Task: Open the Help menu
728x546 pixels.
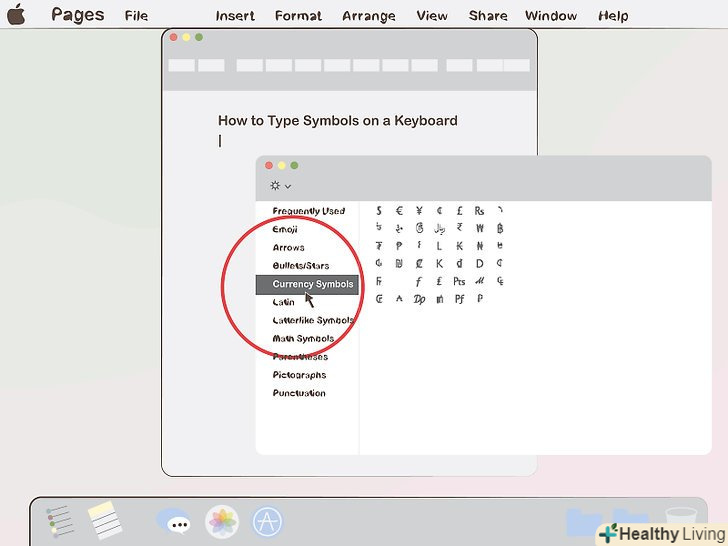Action: (613, 16)
